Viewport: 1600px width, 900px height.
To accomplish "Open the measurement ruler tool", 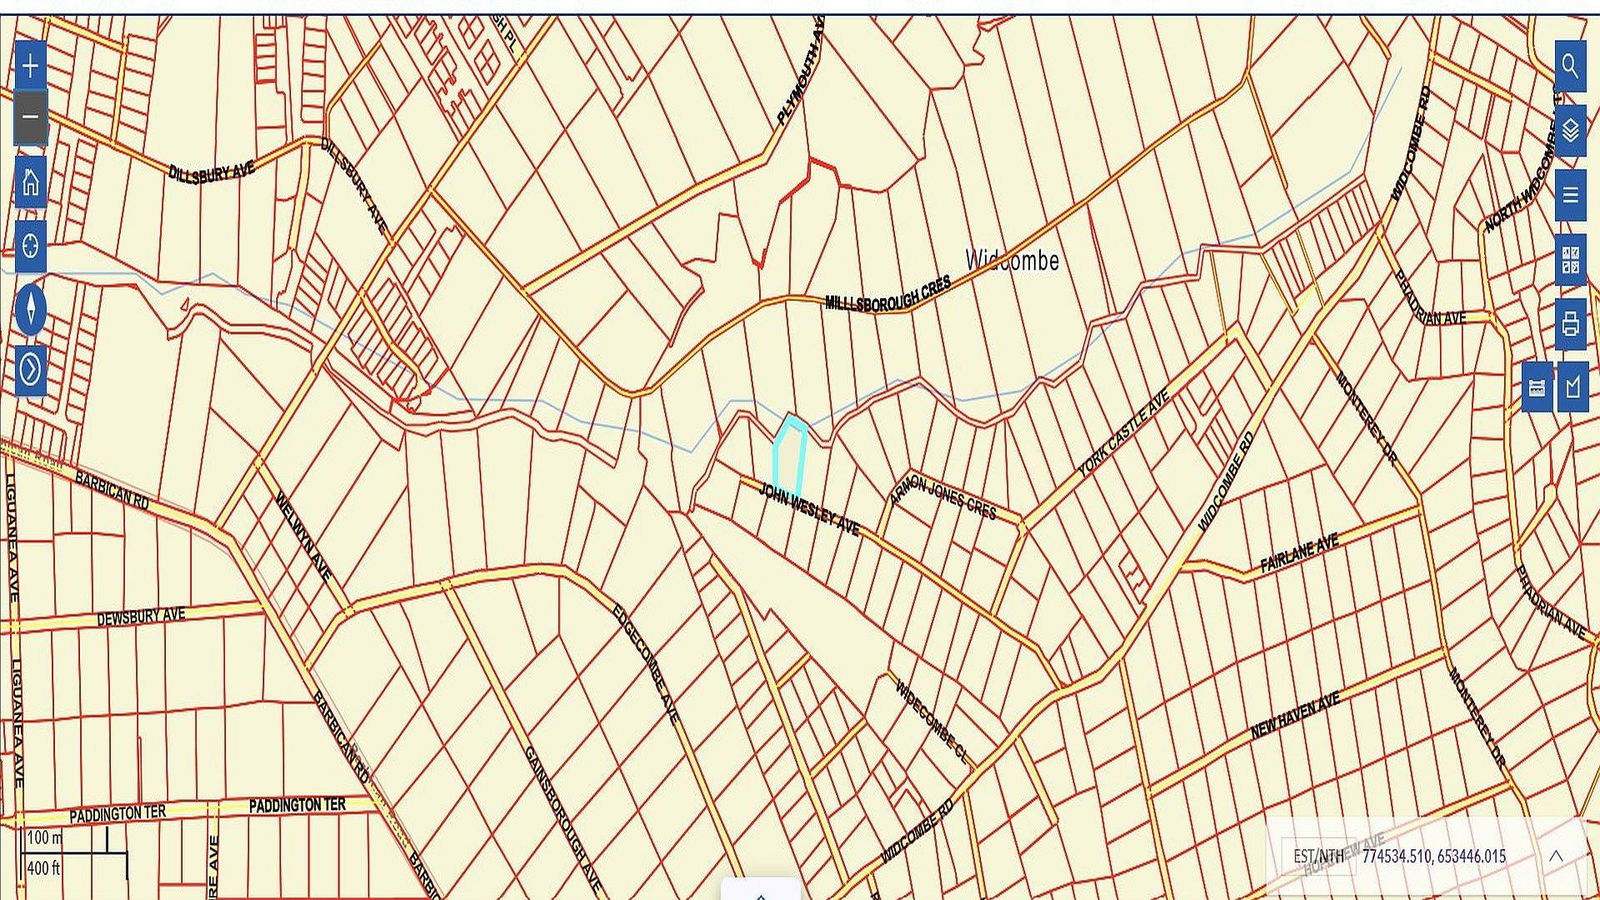I will [x=1537, y=387].
